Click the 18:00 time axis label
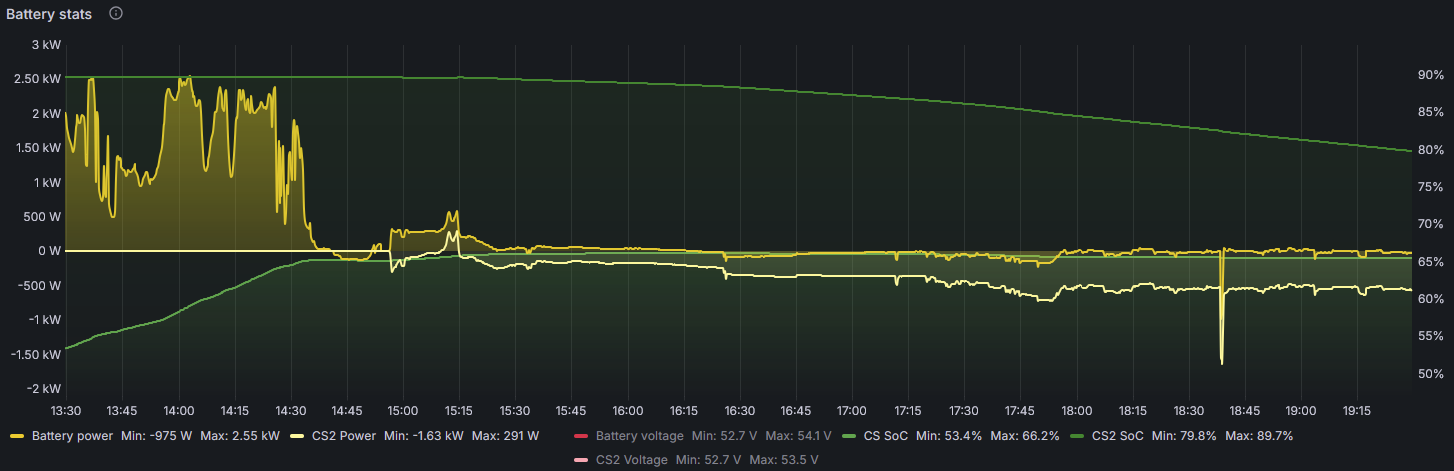Image resolution: width=1454 pixels, height=471 pixels. point(1077,410)
